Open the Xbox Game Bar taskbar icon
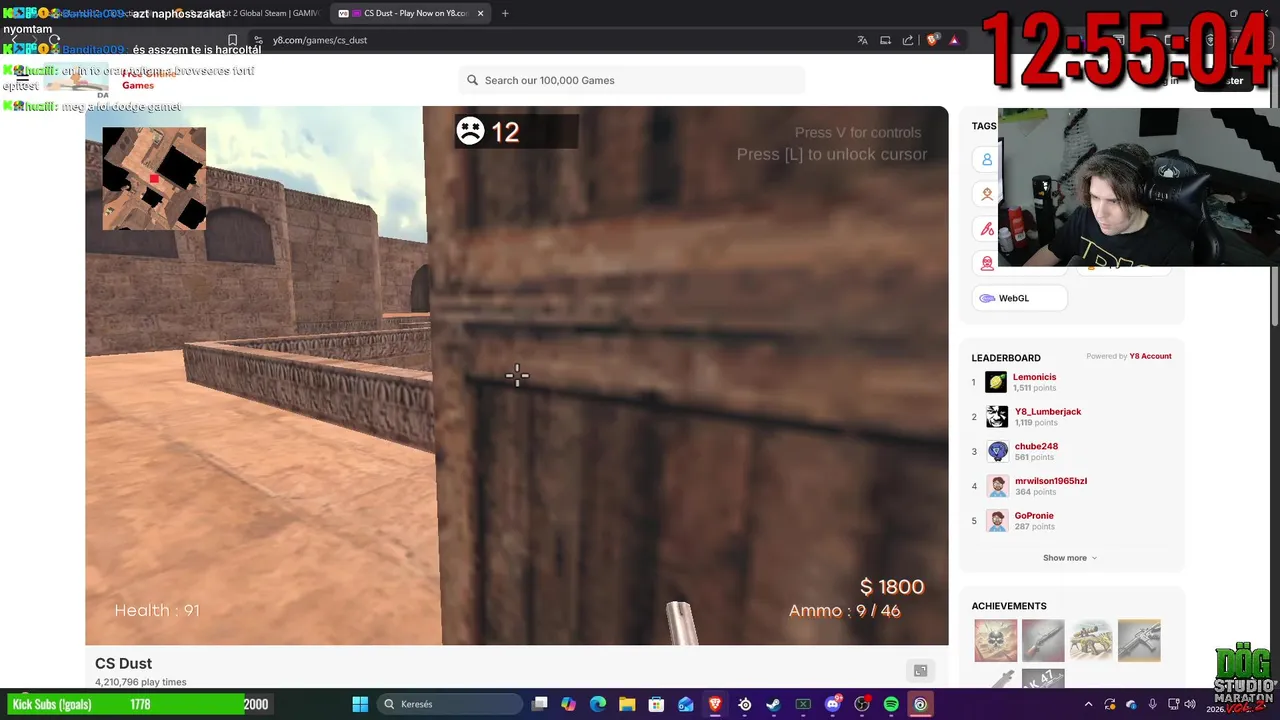Screen dimensions: 1280x720 pos(803,704)
